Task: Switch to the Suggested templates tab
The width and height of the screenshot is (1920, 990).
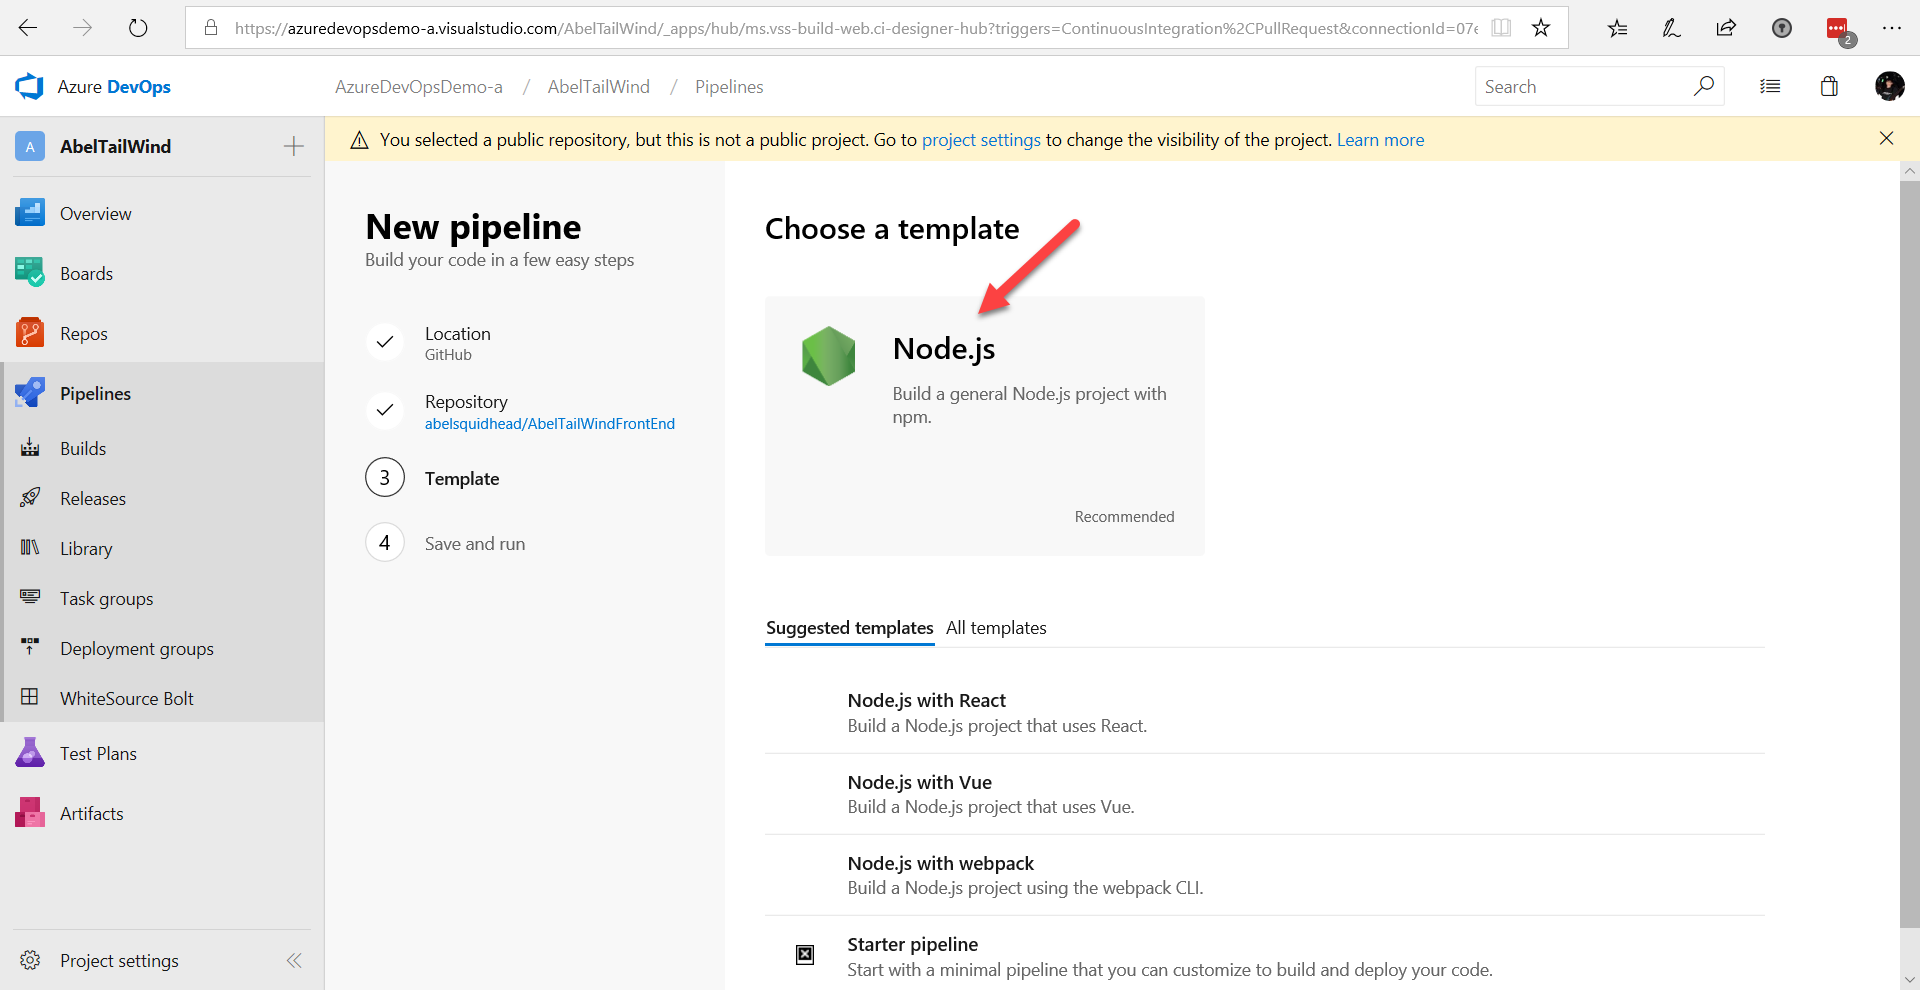Action: pos(850,628)
